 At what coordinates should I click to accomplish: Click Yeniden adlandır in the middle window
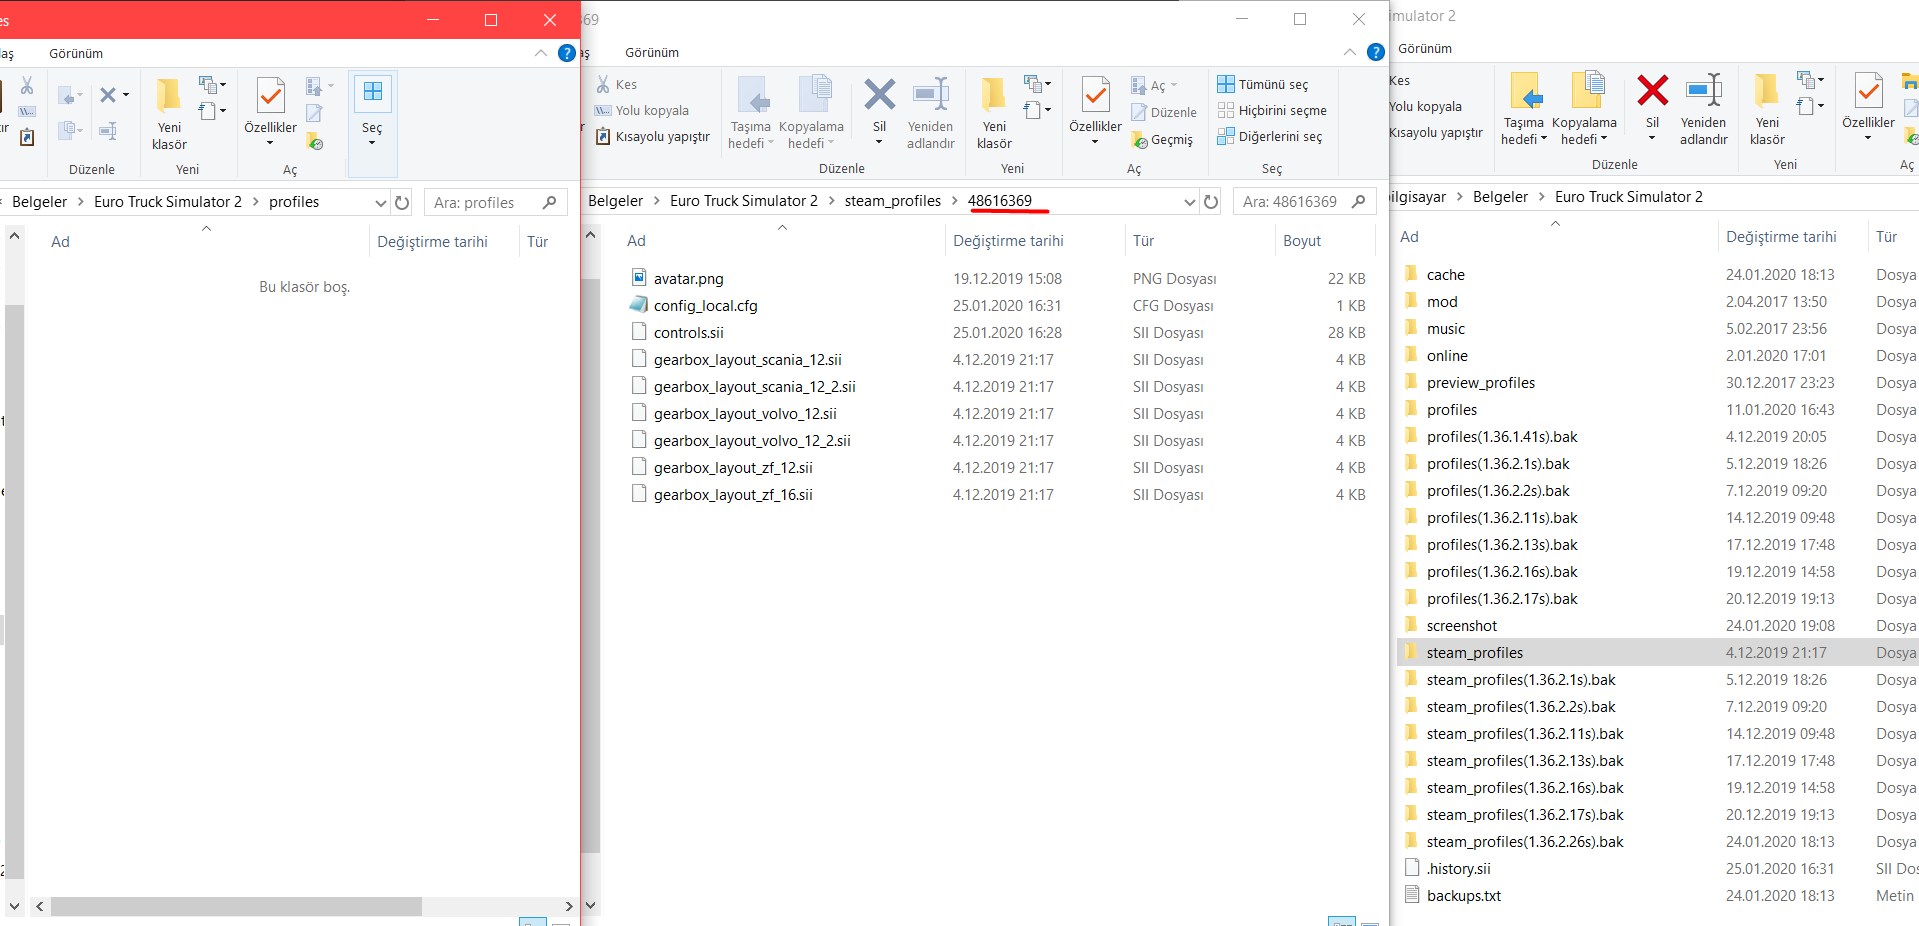[x=930, y=113]
